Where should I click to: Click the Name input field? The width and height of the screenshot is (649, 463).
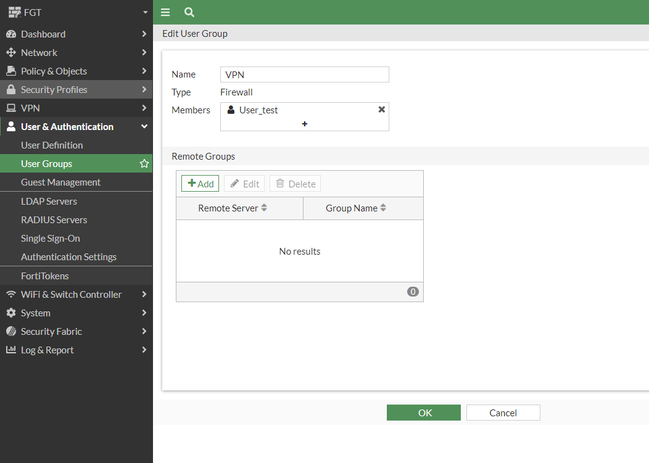[x=304, y=74]
